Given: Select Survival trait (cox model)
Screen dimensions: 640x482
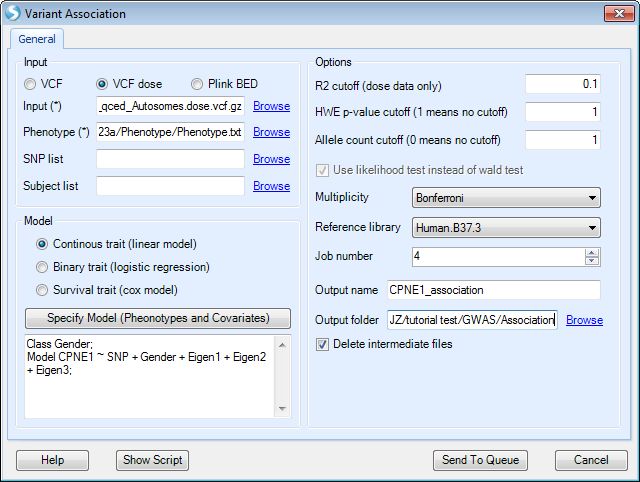Looking at the screenshot, I should coord(42,290).
